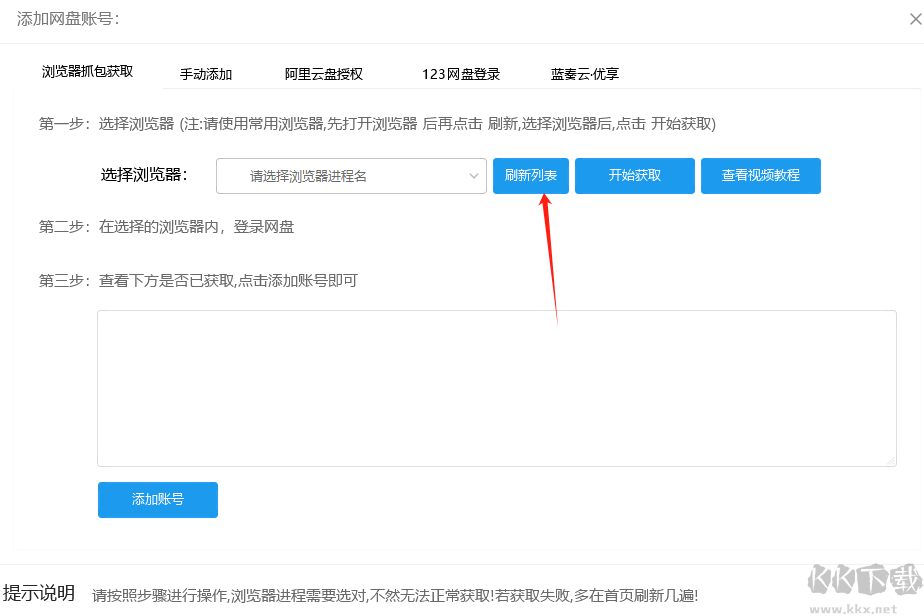Select the 123网盘登录 tab
The image size is (924, 616).
coord(460,73)
